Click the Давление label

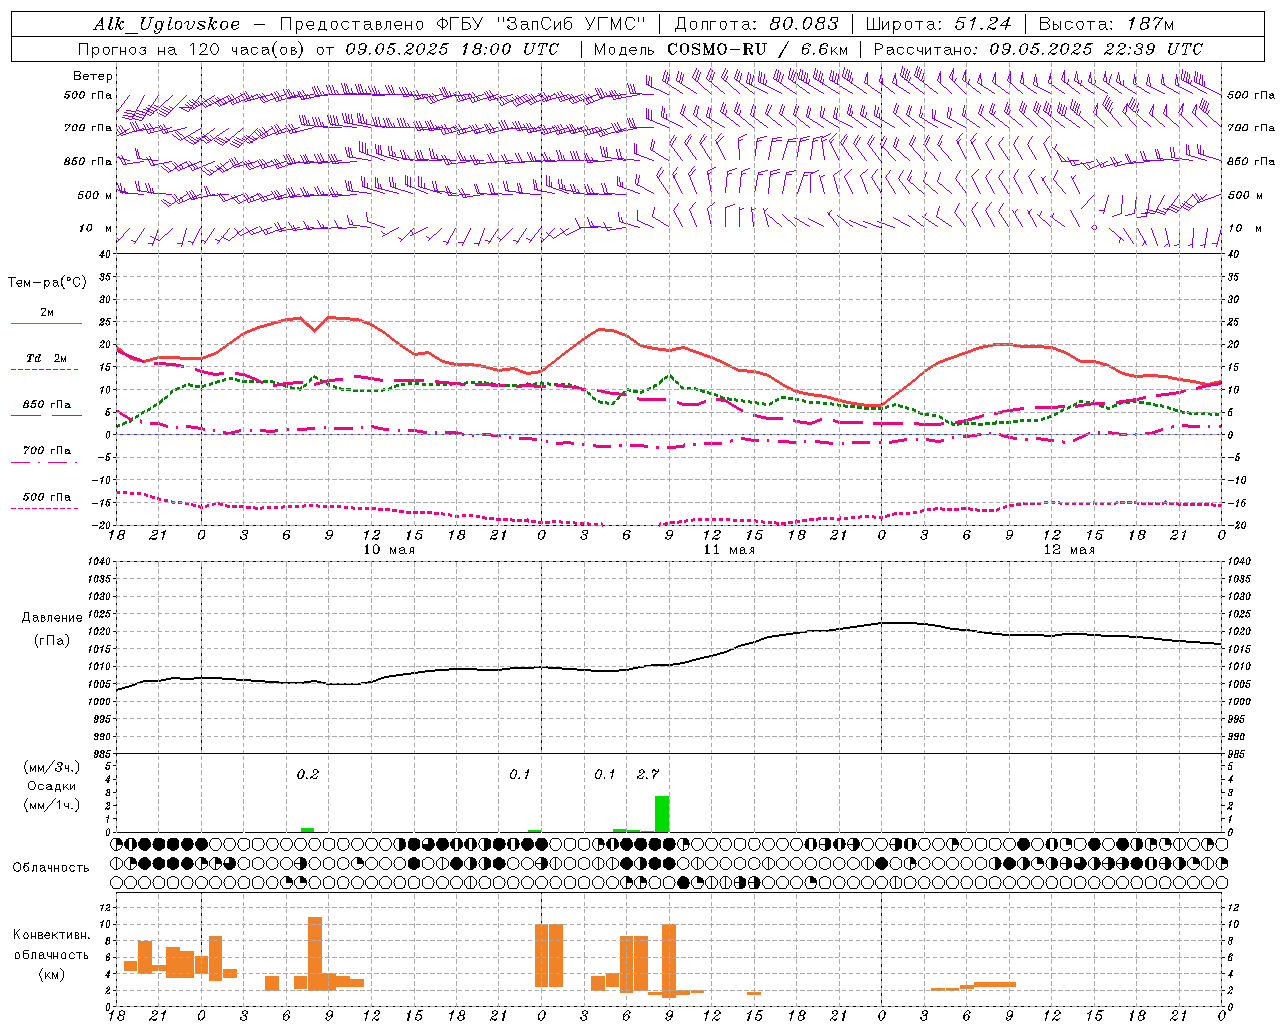point(52,617)
